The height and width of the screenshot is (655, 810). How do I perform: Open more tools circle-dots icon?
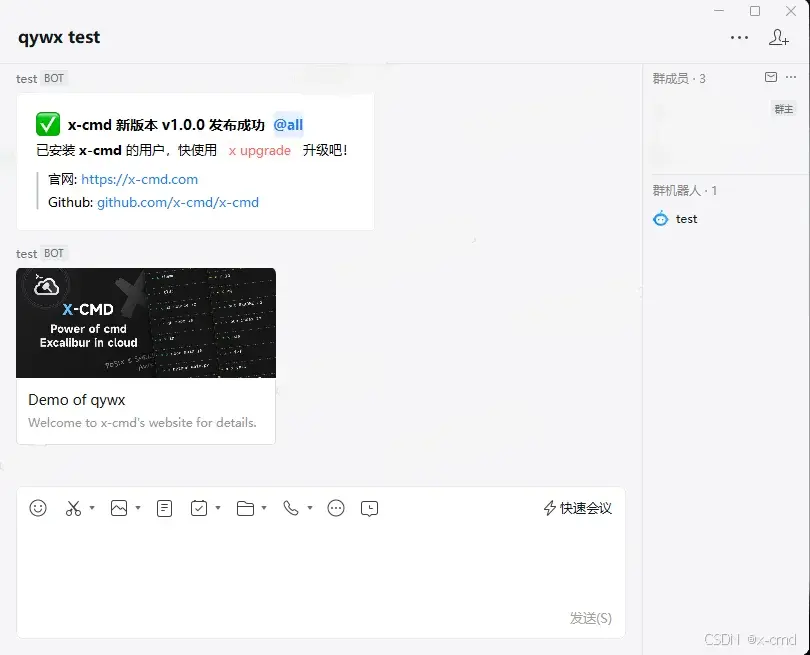coord(336,508)
